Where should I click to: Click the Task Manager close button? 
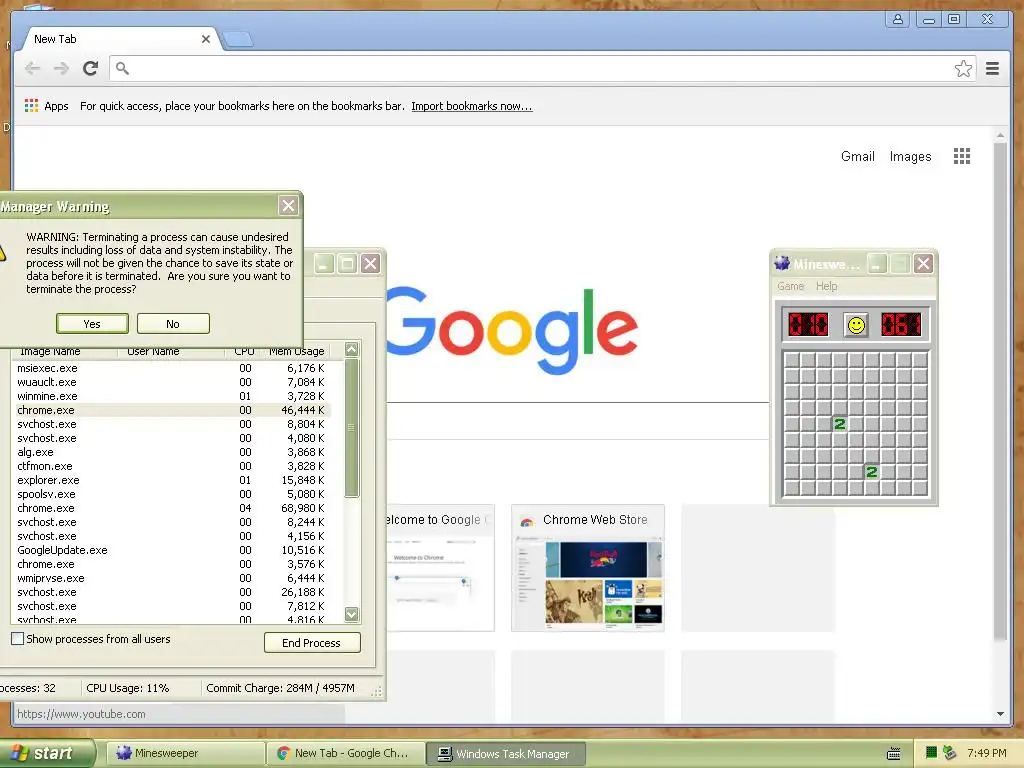(370, 264)
